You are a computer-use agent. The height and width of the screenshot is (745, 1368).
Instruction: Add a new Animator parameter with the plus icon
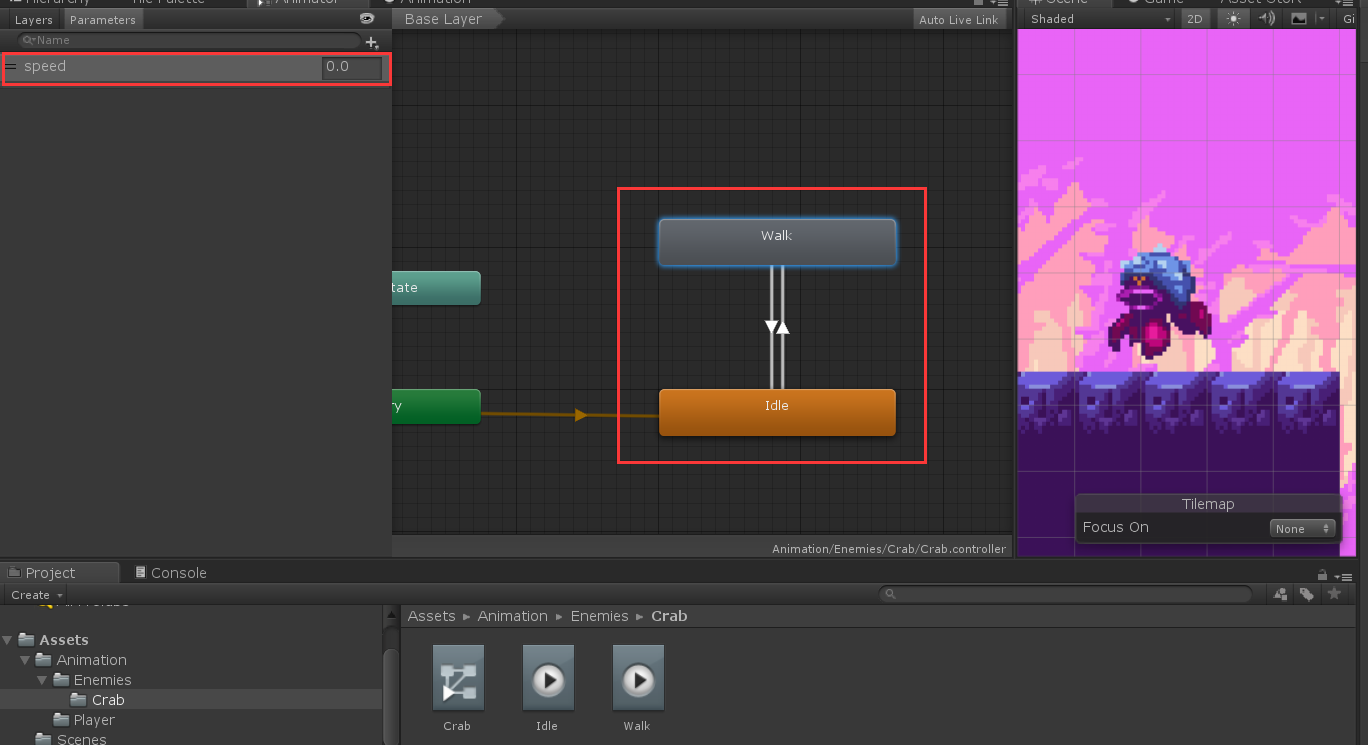pos(371,41)
